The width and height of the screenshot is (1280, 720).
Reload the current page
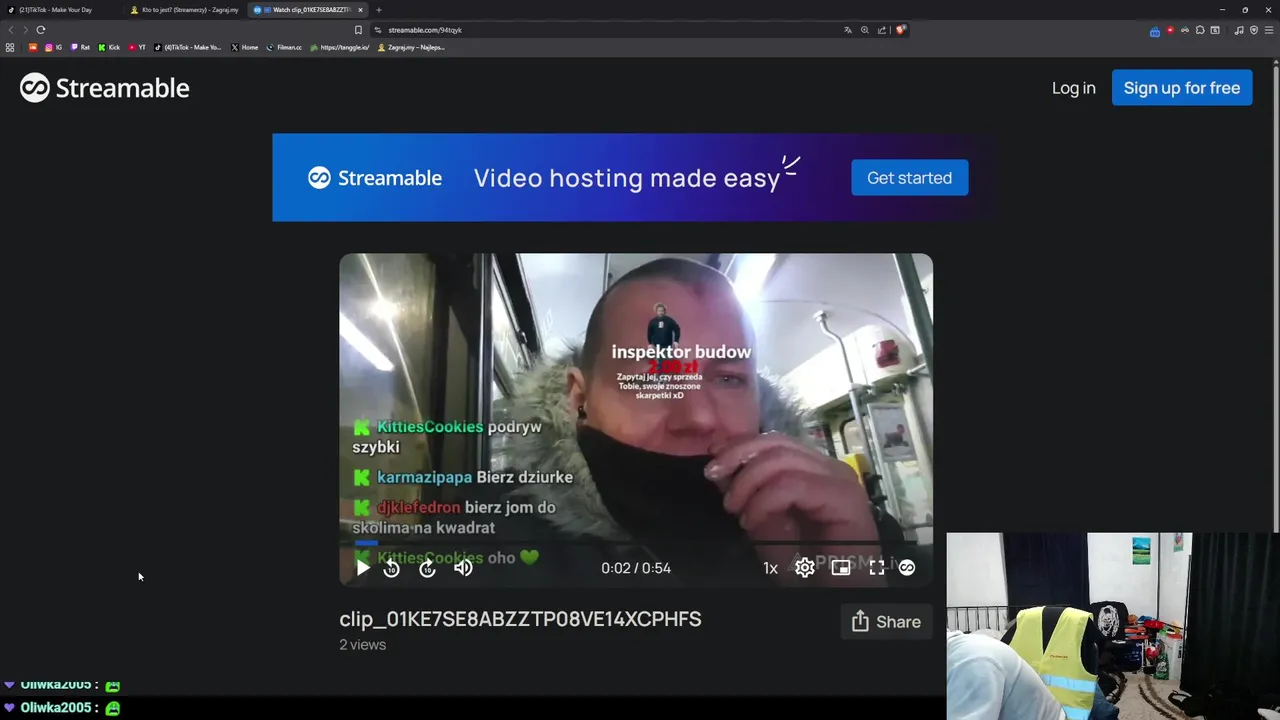click(x=41, y=30)
